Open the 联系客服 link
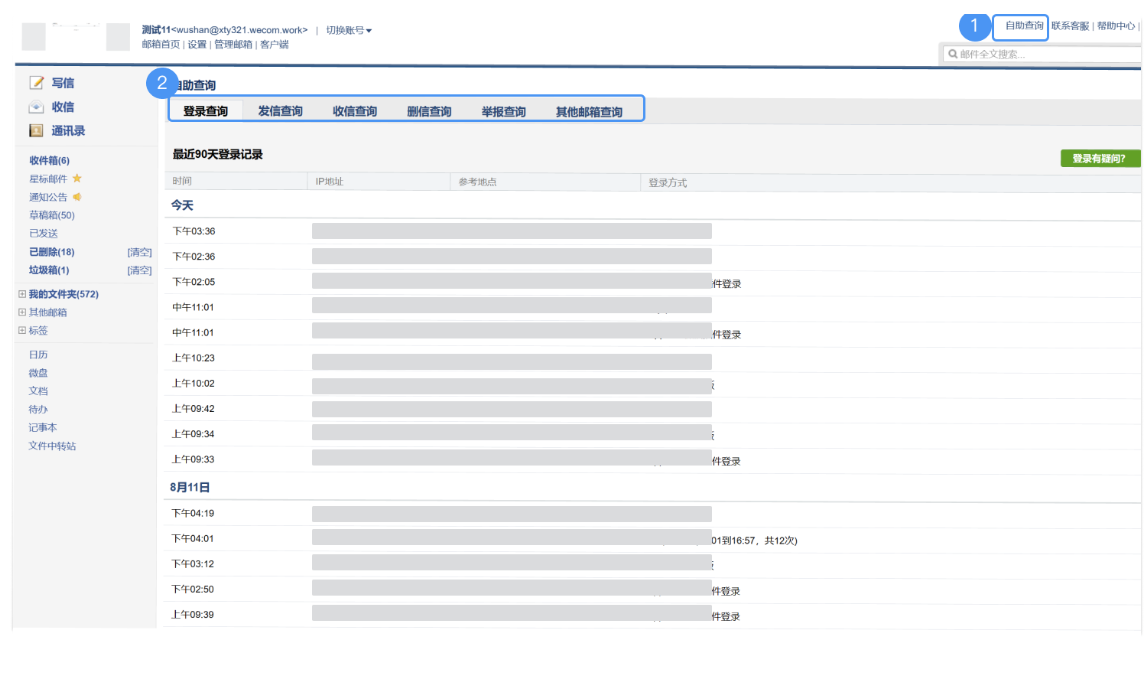The image size is (1144, 695). 1070,26
